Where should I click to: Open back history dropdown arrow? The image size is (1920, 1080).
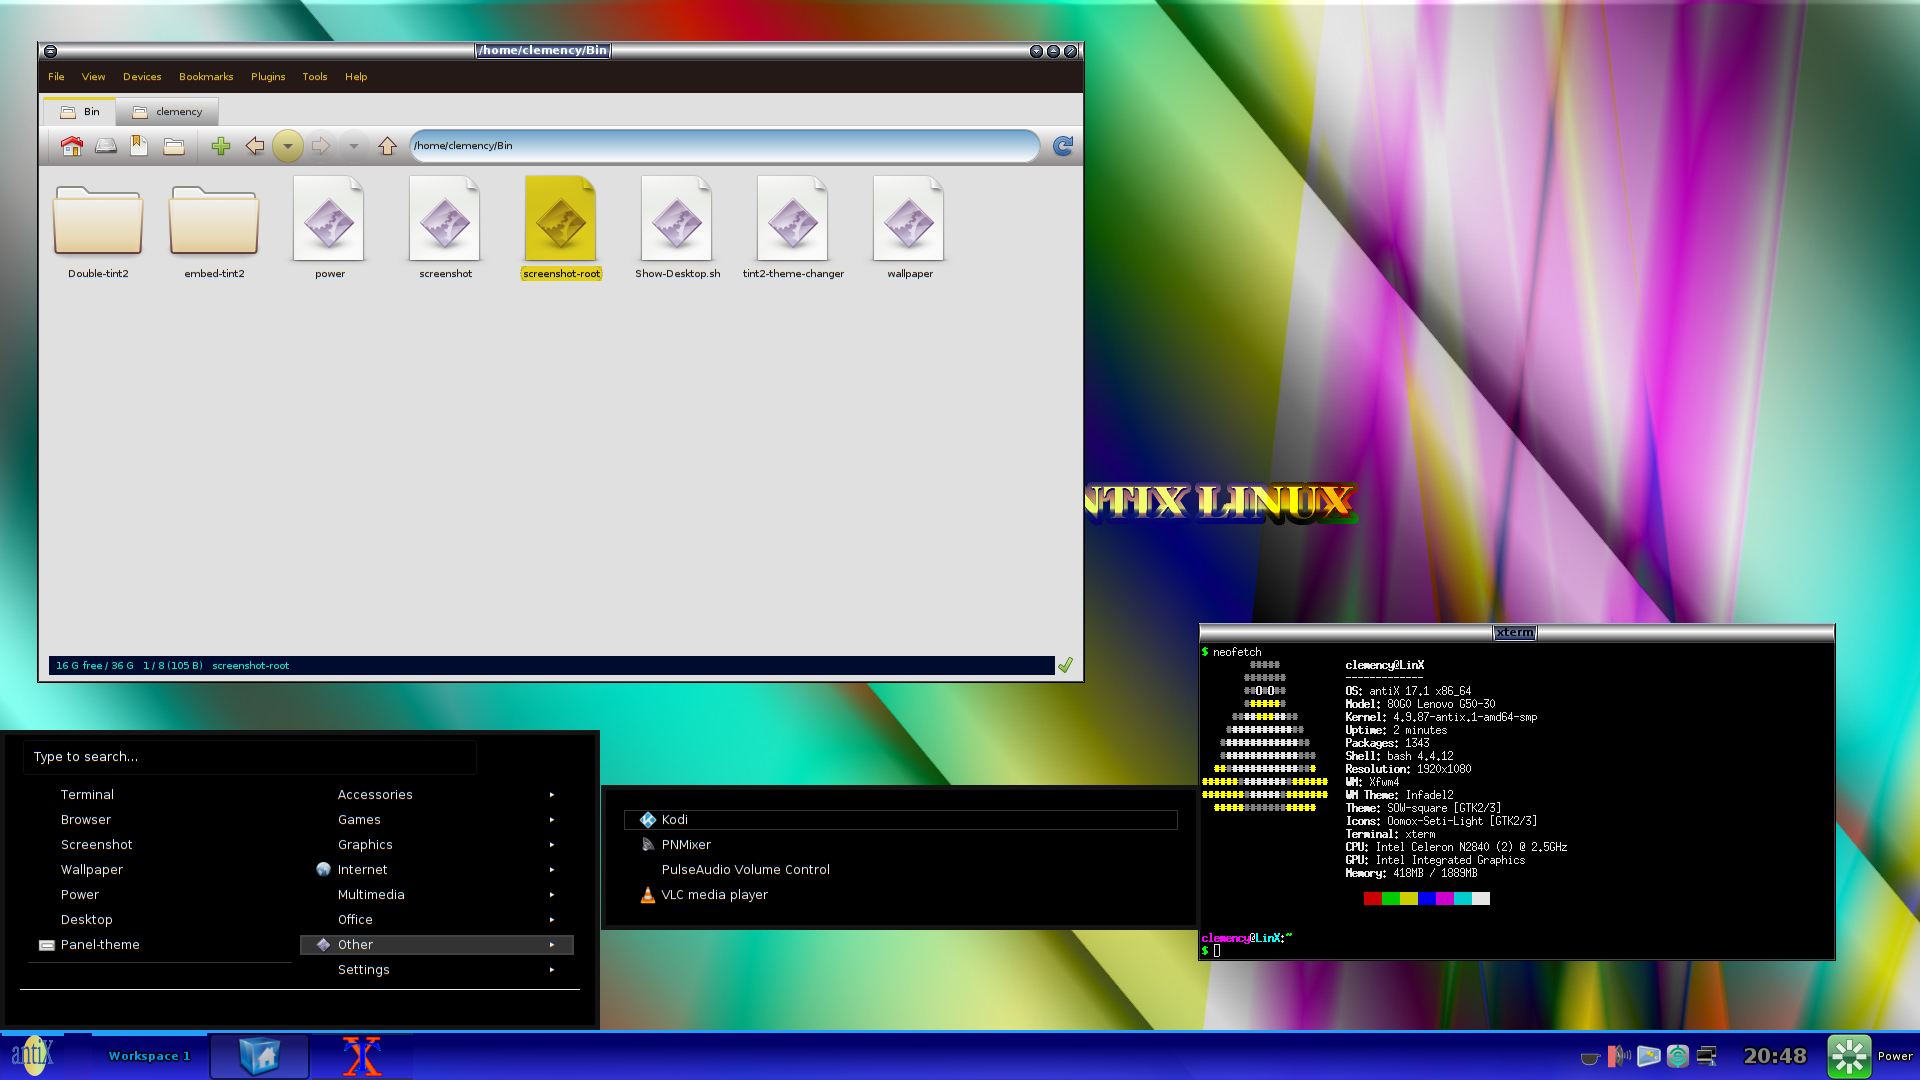[x=288, y=146]
